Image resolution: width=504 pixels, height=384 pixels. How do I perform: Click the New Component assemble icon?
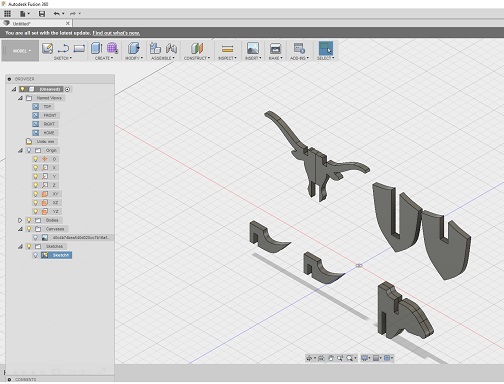click(x=155, y=48)
